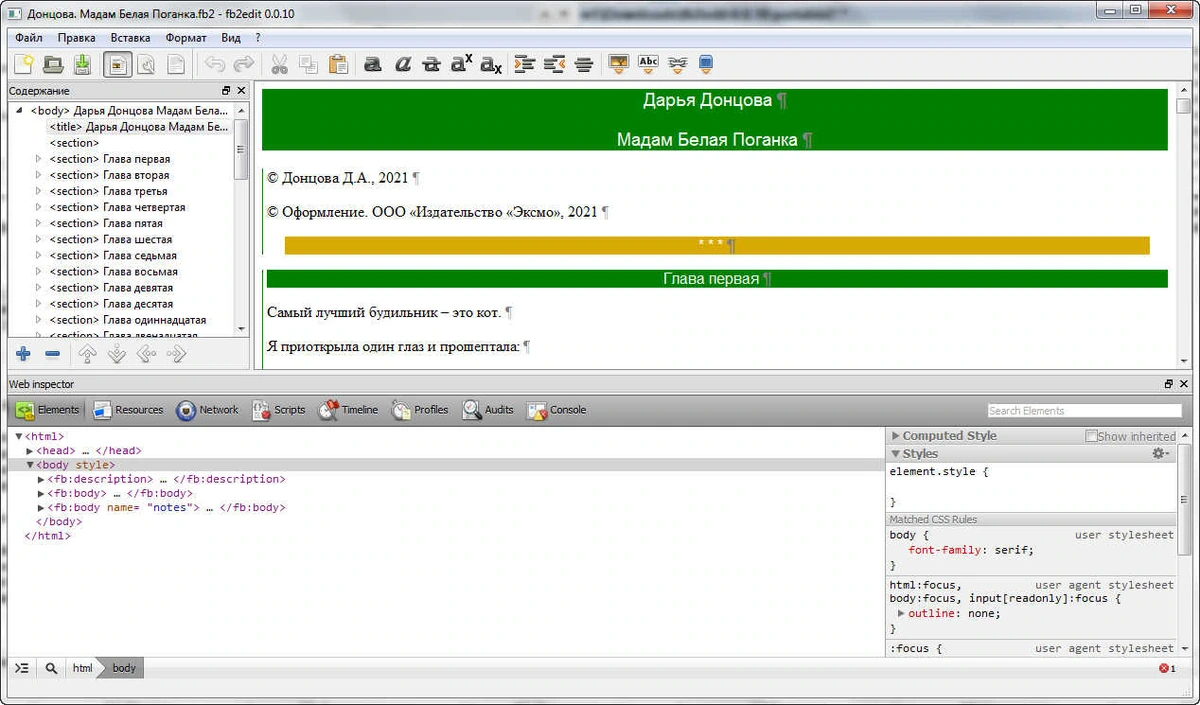Click the Search Elements field
The width and height of the screenshot is (1200, 705).
click(1084, 410)
